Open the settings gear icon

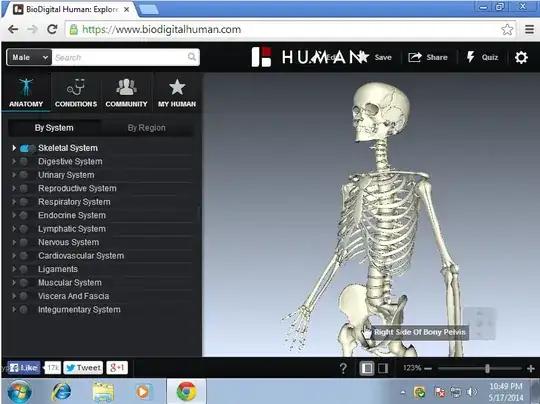[521, 57]
